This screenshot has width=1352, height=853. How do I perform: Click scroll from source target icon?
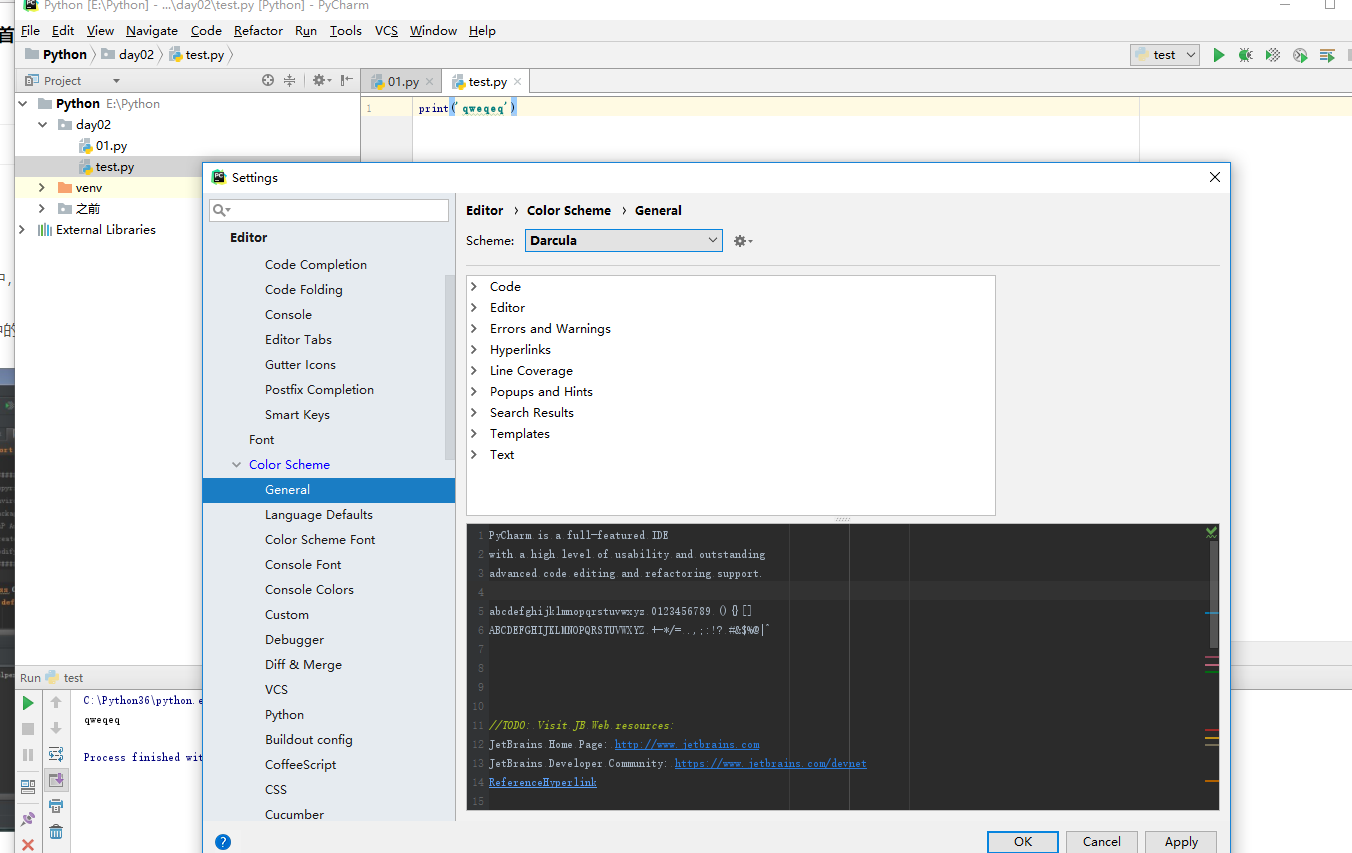click(268, 80)
